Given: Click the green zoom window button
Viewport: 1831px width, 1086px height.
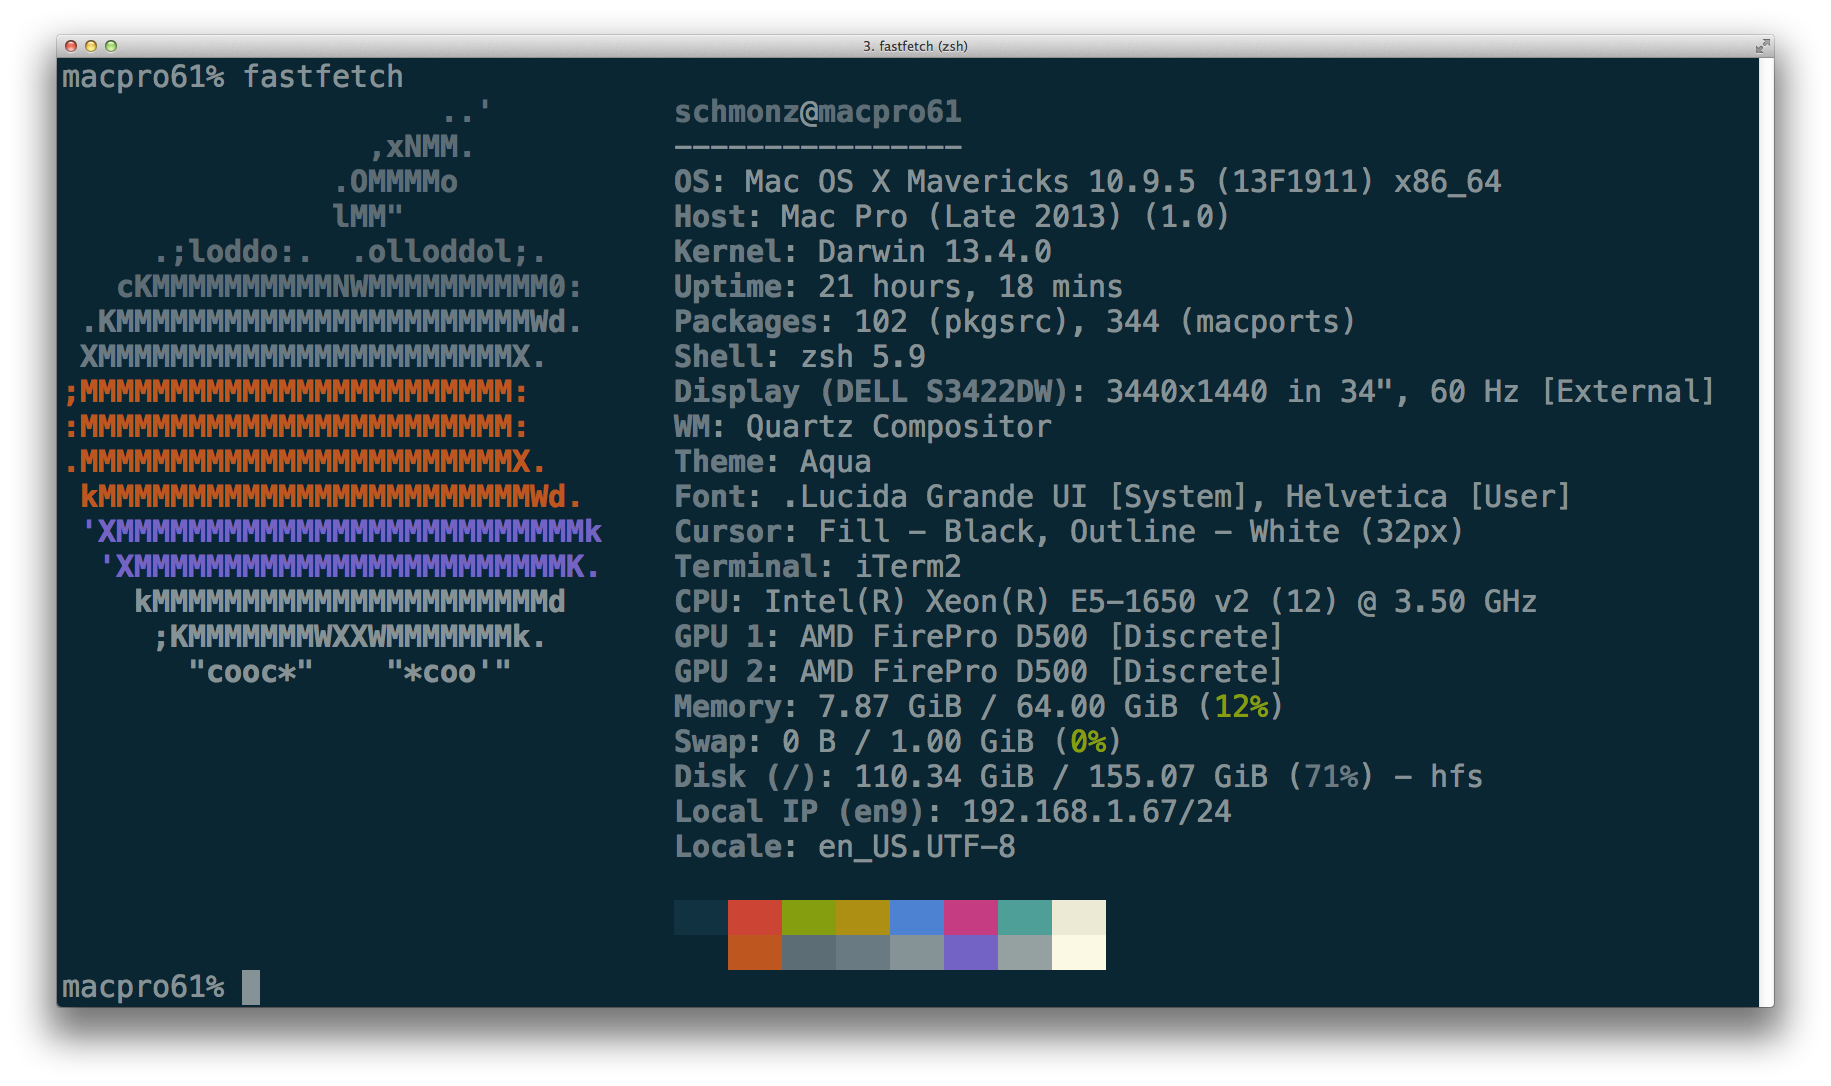Looking at the screenshot, I should tap(111, 46).
